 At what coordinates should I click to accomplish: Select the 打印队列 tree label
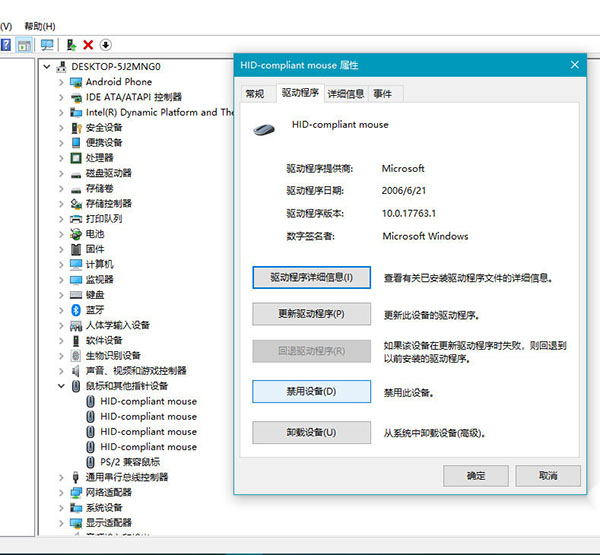[104, 219]
